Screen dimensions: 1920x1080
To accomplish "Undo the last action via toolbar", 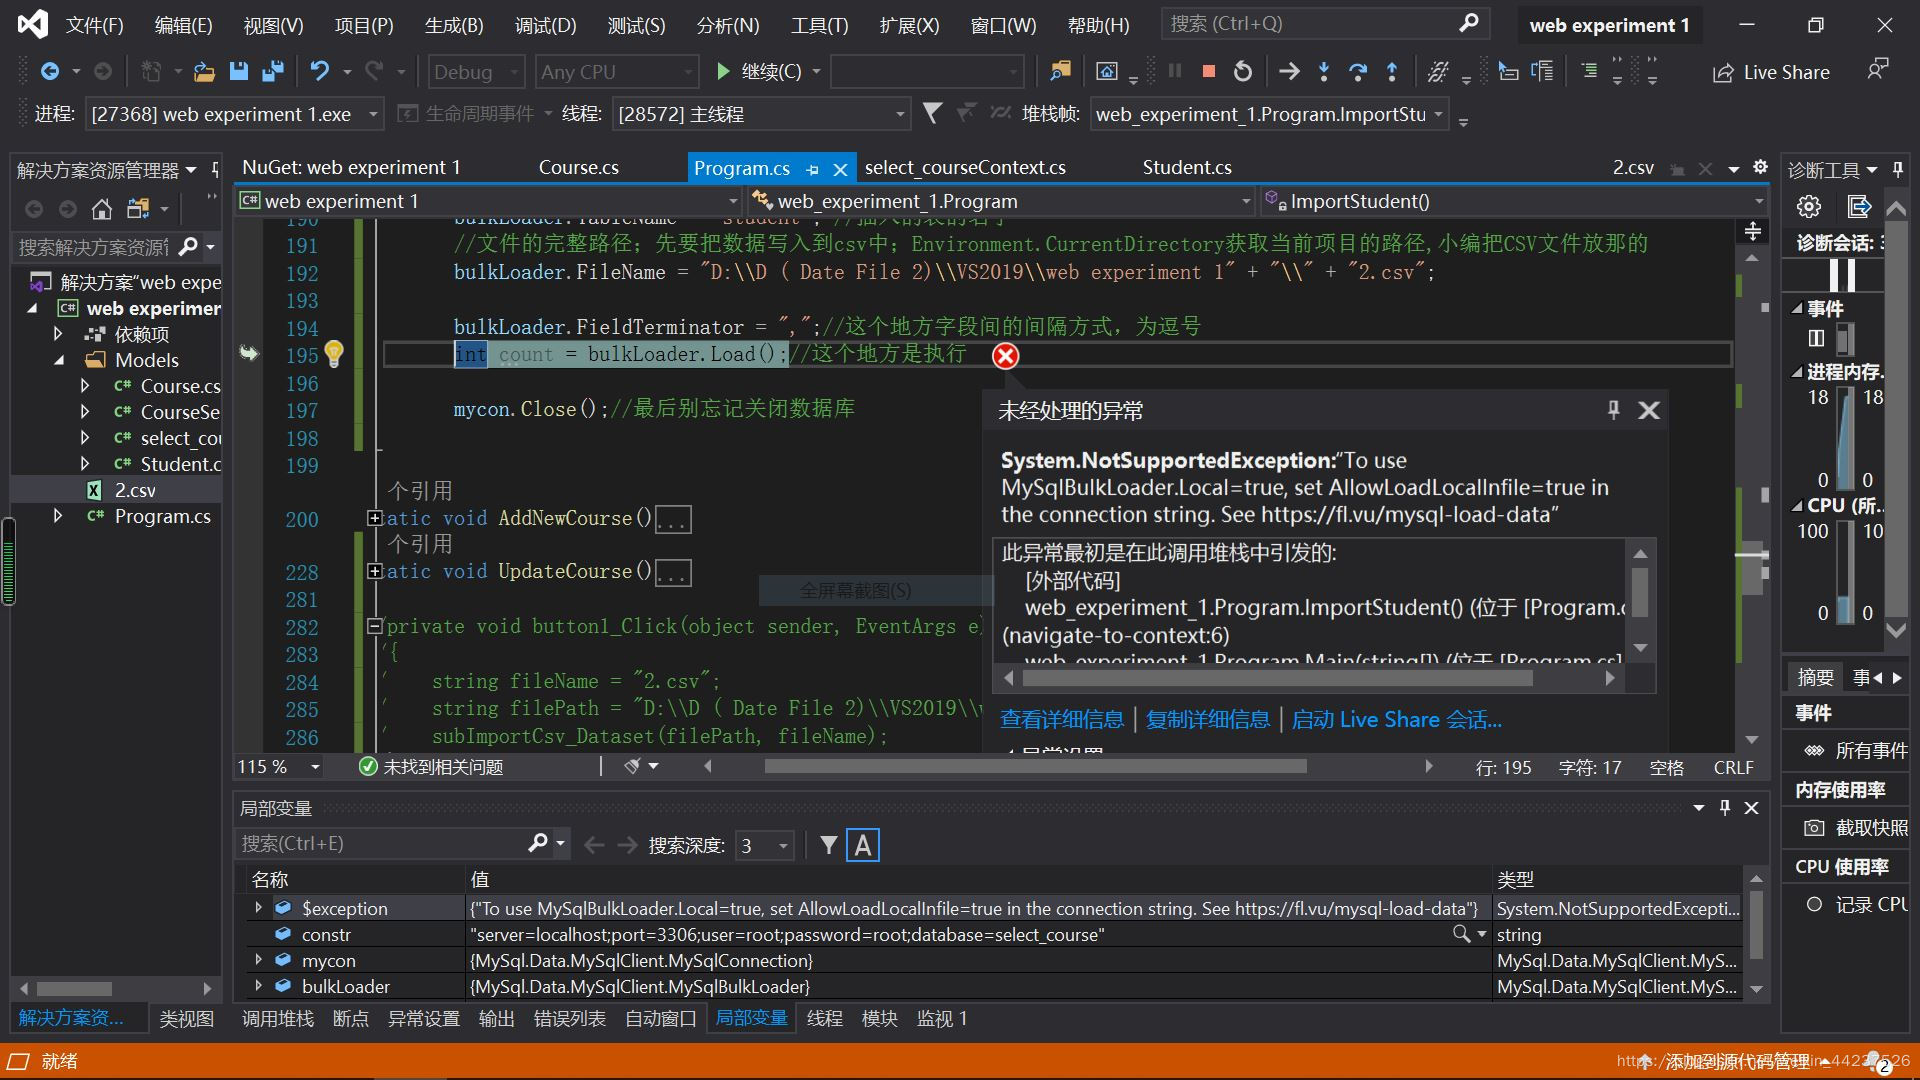I will coord(319,72).
